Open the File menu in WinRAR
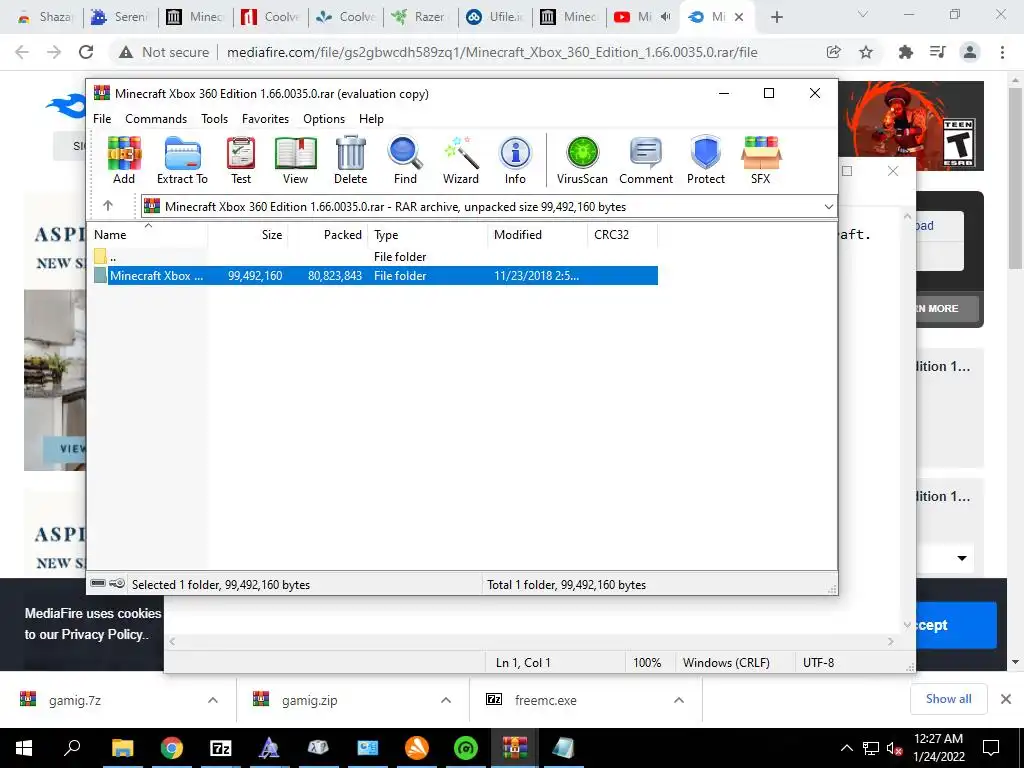The width and height of the screenshot is (1024, 768). pos(102,119)
